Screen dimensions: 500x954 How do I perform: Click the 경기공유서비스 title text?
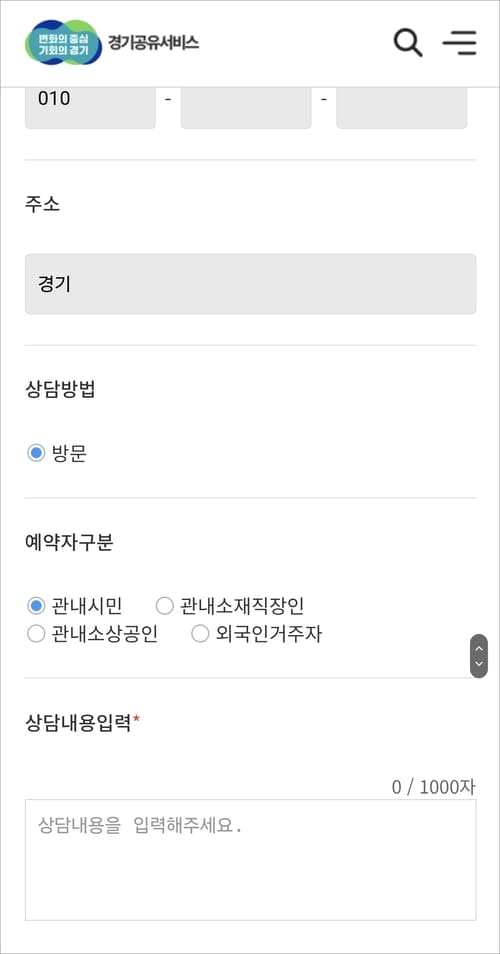point(153,43)
